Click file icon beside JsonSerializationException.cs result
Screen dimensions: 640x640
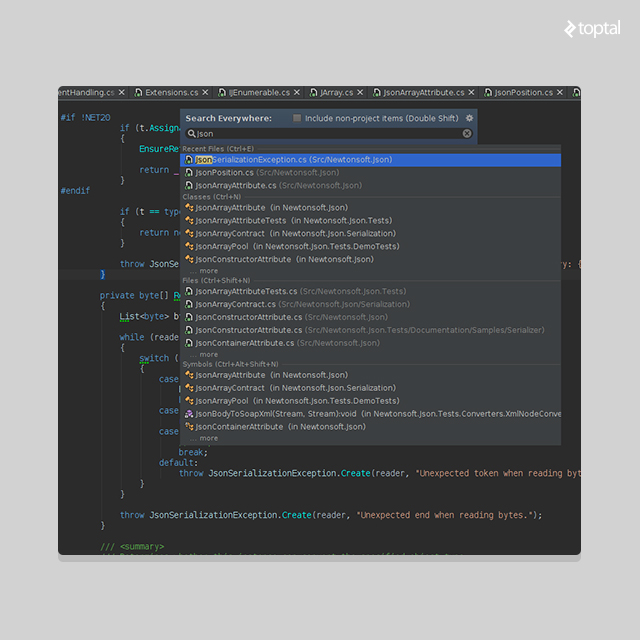tap(189, 160)
